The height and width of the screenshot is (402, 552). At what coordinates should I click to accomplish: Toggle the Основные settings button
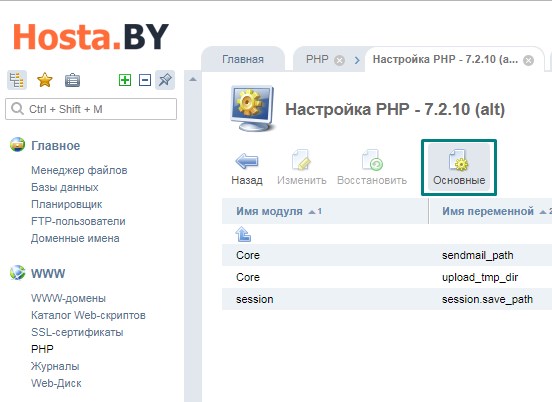[x=459, y=168]
